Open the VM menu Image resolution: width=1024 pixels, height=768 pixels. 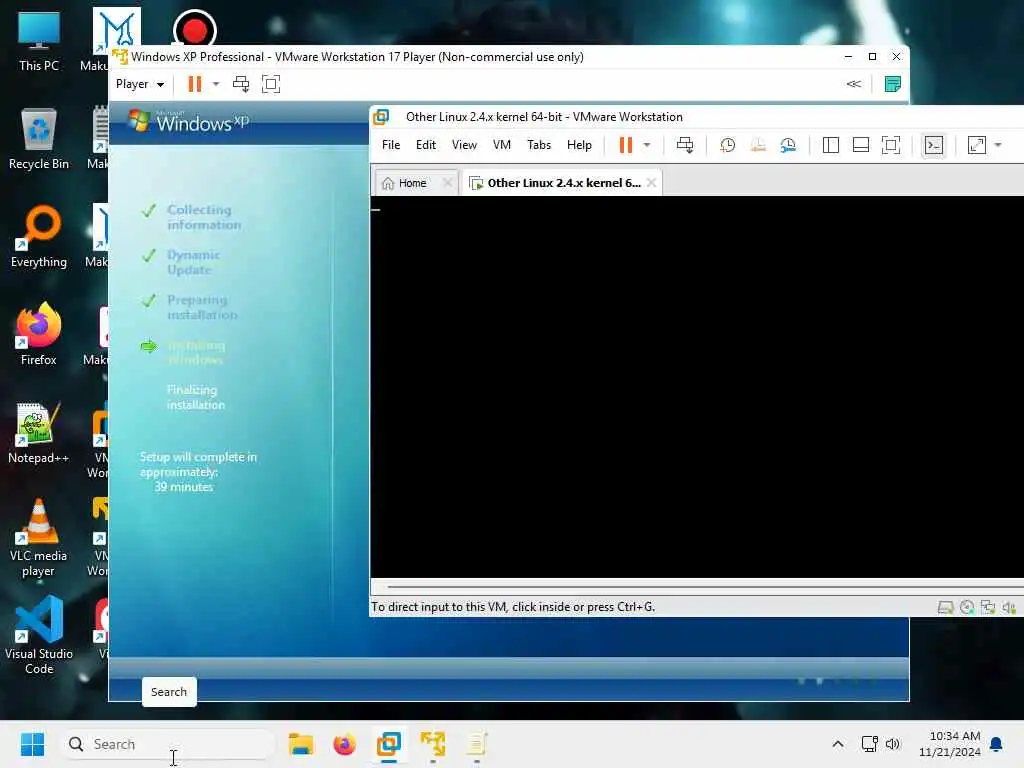coord(502,145)
